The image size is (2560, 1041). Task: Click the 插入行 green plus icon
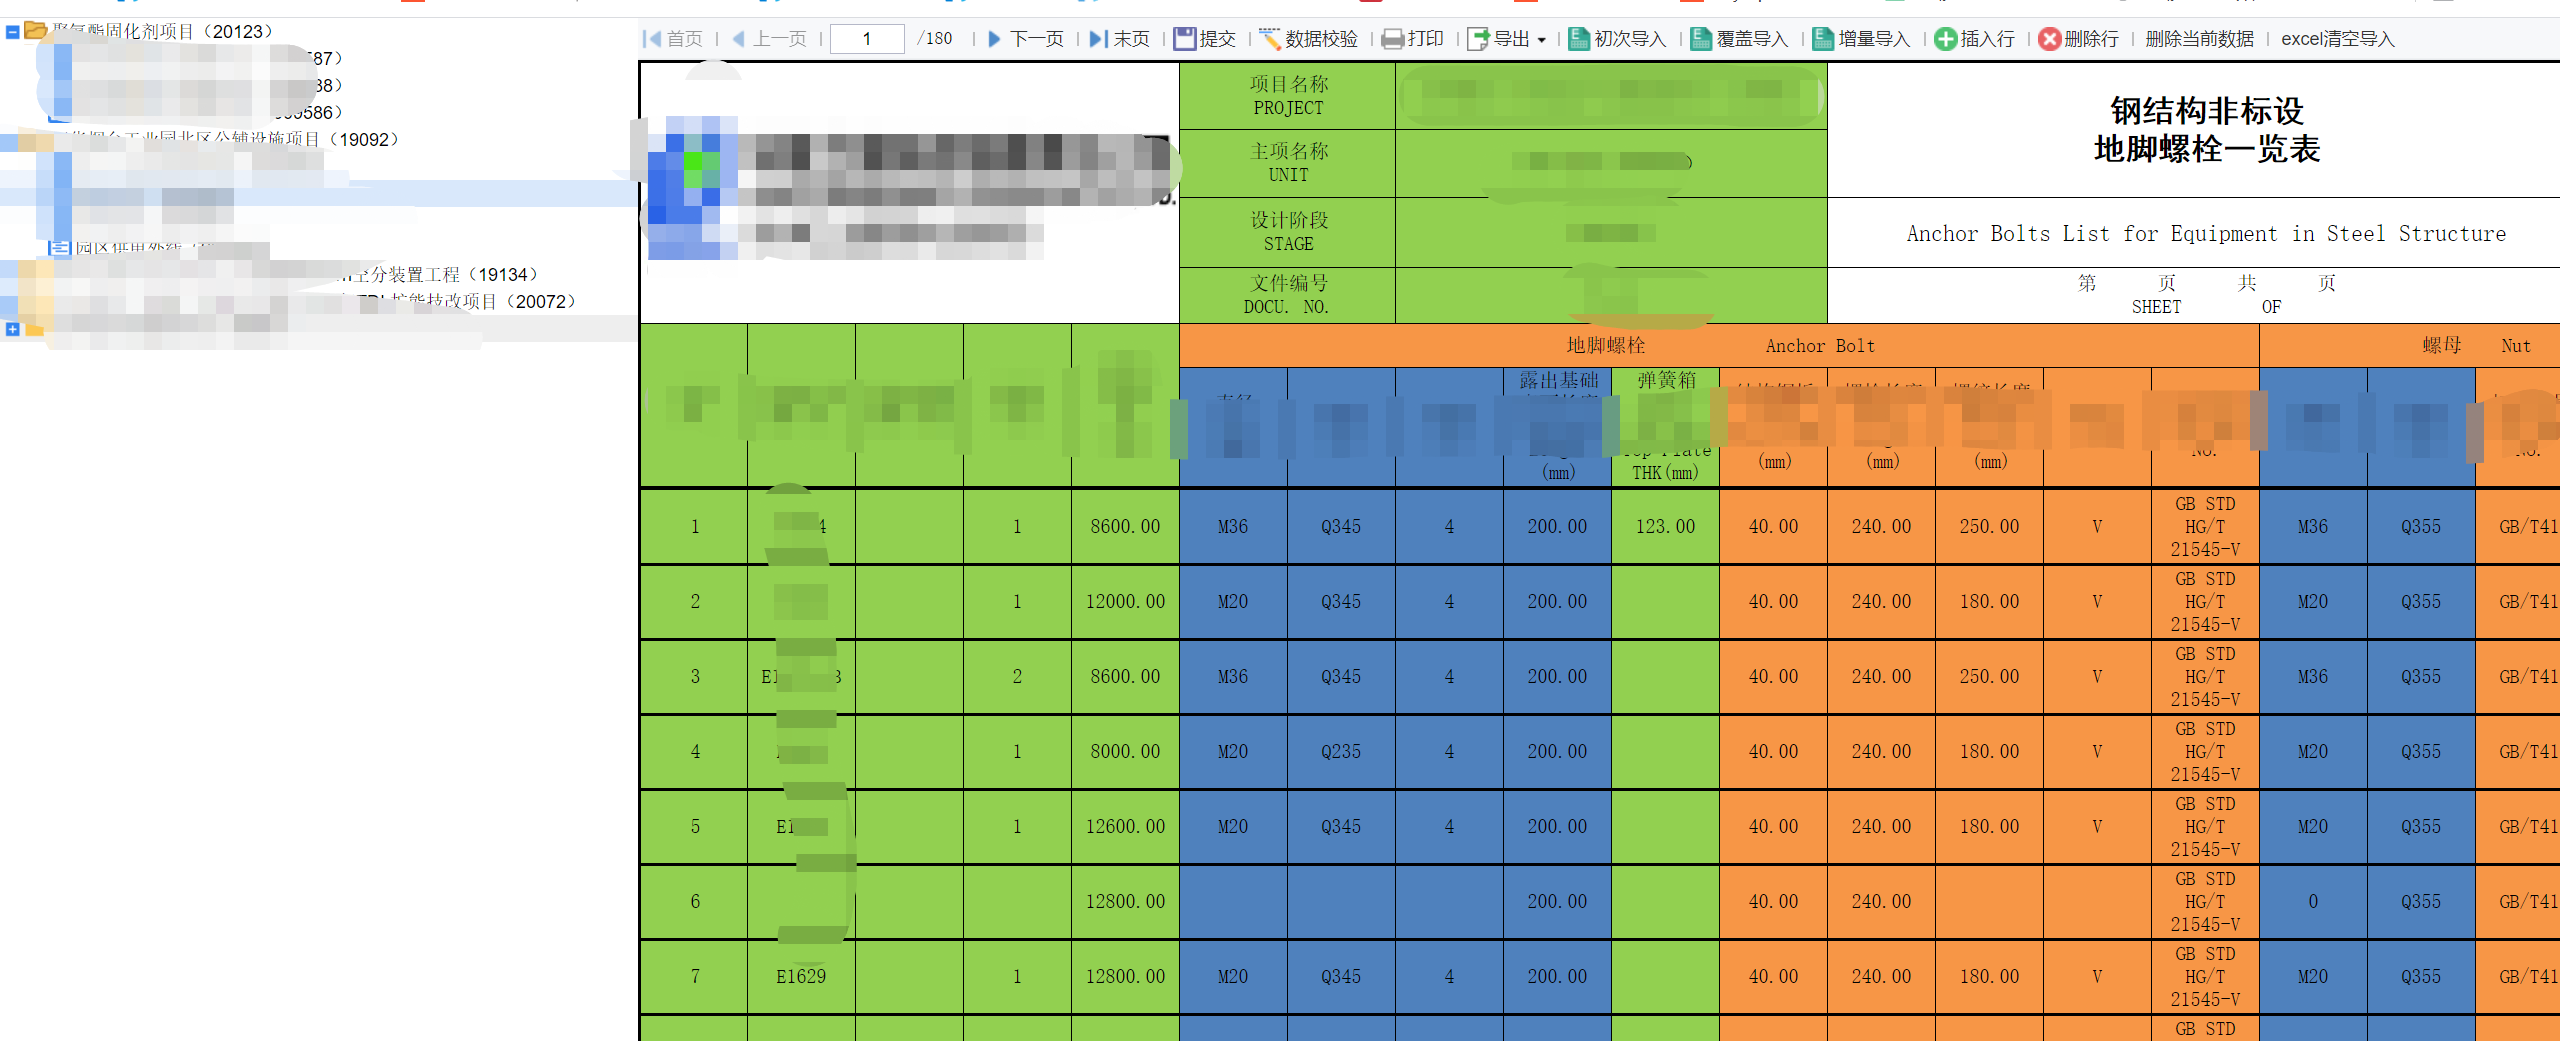tap(1946, 39)
